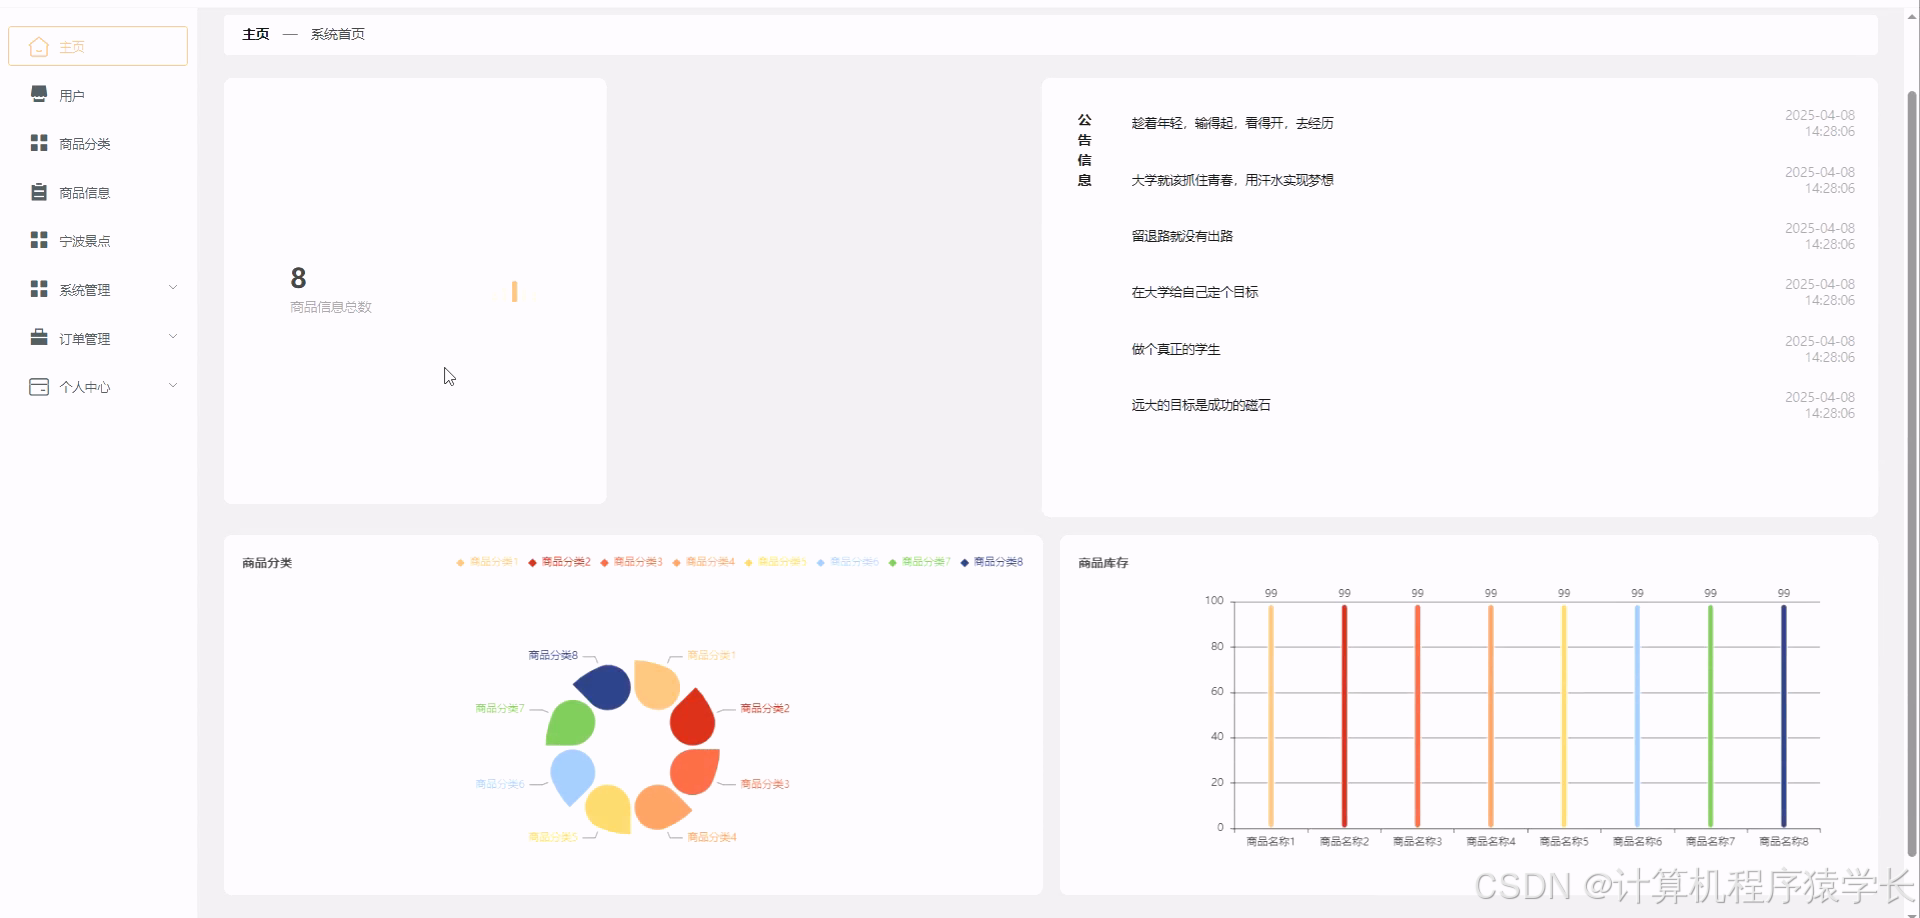Click the 商品分类2 diamond legend marker
This screenshot has width=1920, height=918.
(532, 562)
